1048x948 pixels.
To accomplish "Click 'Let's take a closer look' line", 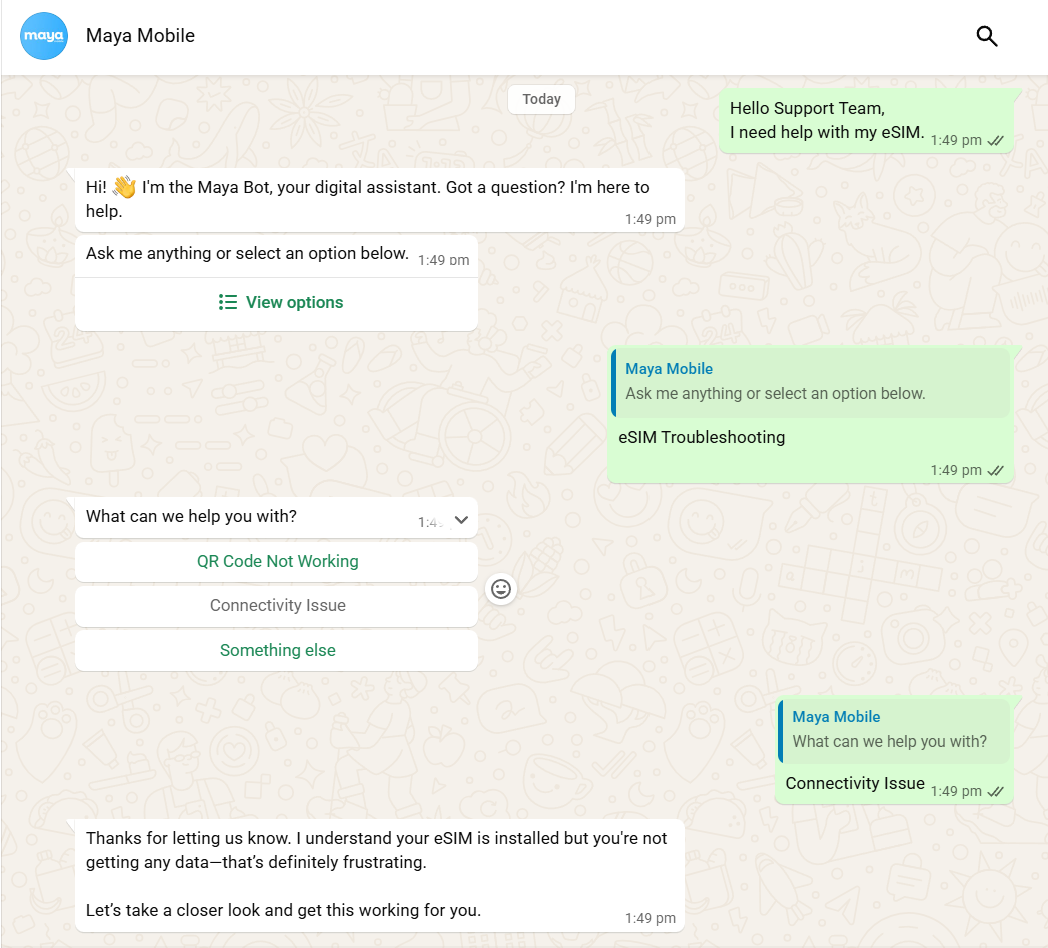I will point(283,911).
